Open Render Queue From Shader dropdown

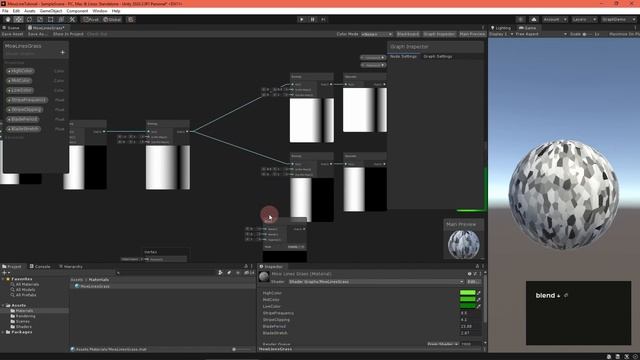click(x=443, y=344)
